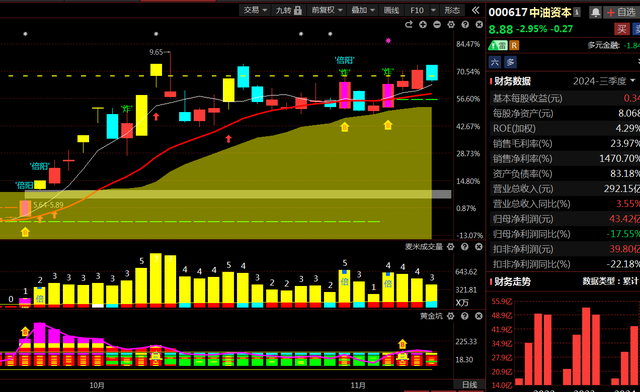Close the main chart indicator with X icon

[x=479, y=25]
